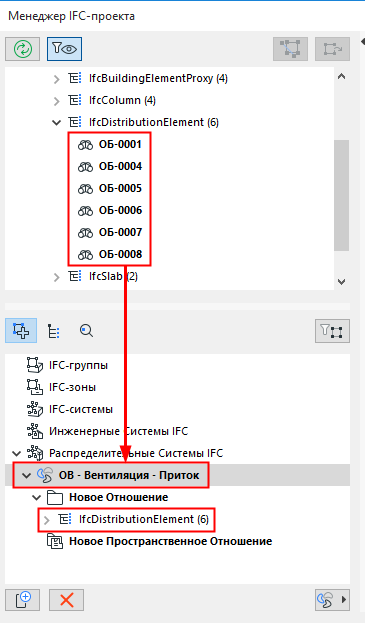Select element ОБ-0004

pos(120,166)
